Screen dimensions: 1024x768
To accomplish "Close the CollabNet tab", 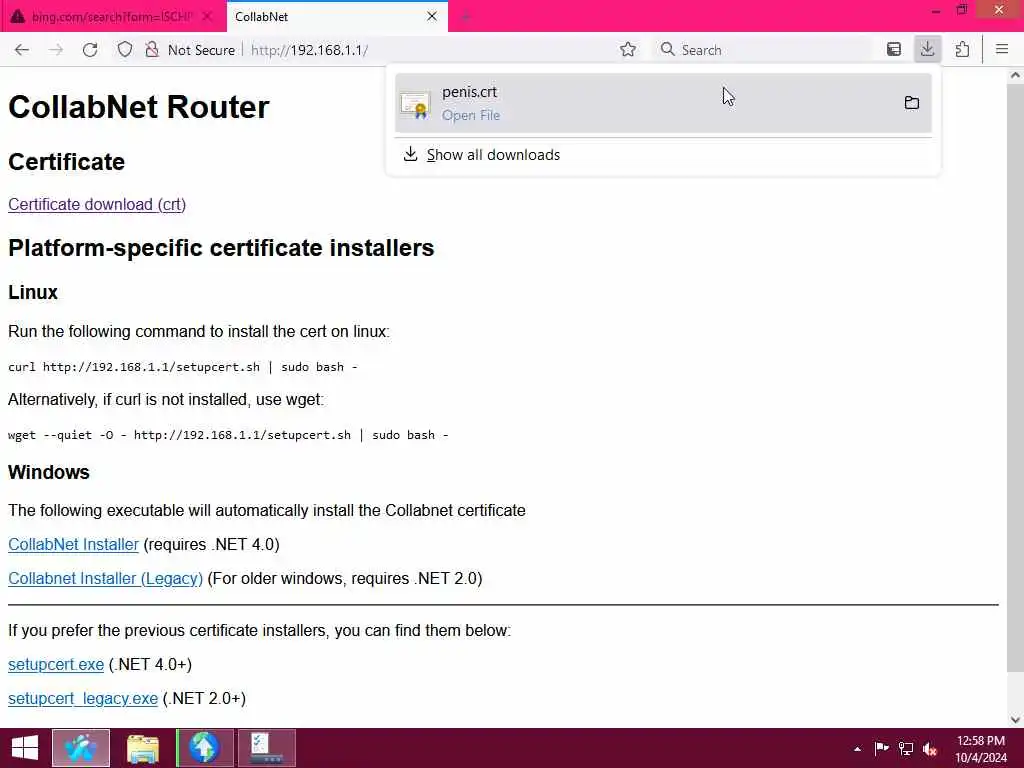I will [432, 16].
